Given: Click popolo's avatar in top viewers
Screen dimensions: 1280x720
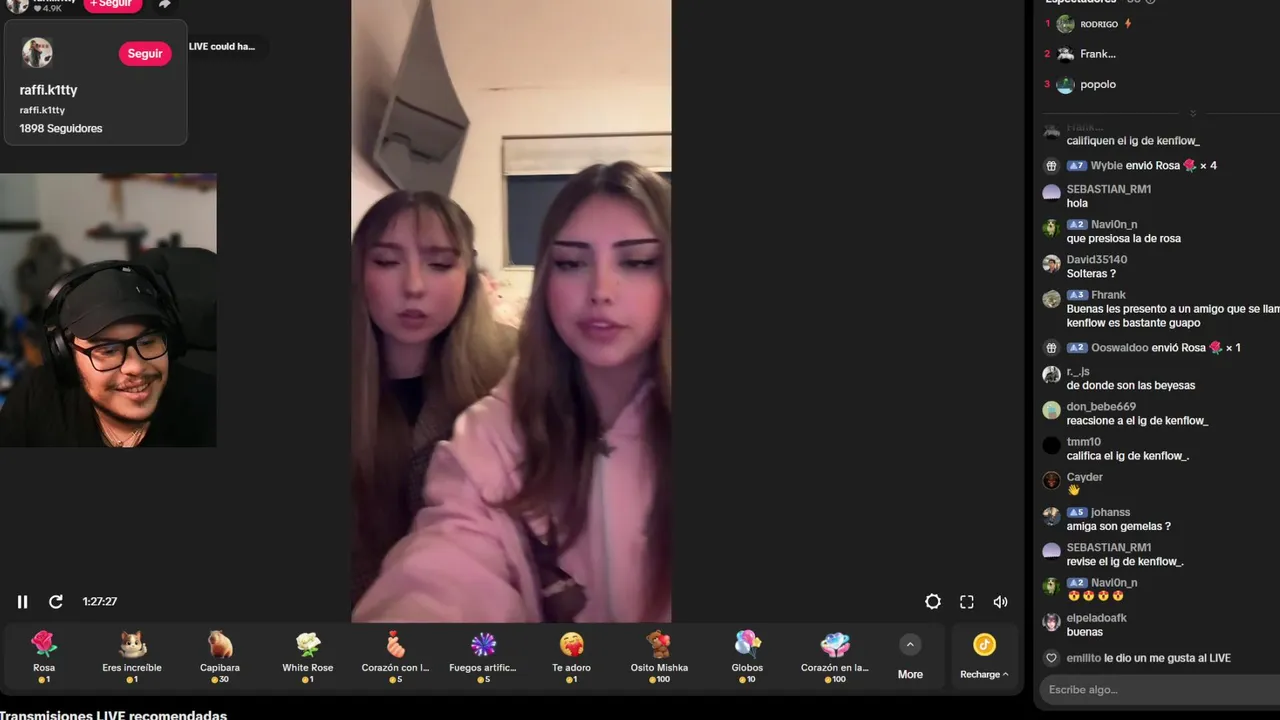Looking at the screenshot, I should [1065, 85].
